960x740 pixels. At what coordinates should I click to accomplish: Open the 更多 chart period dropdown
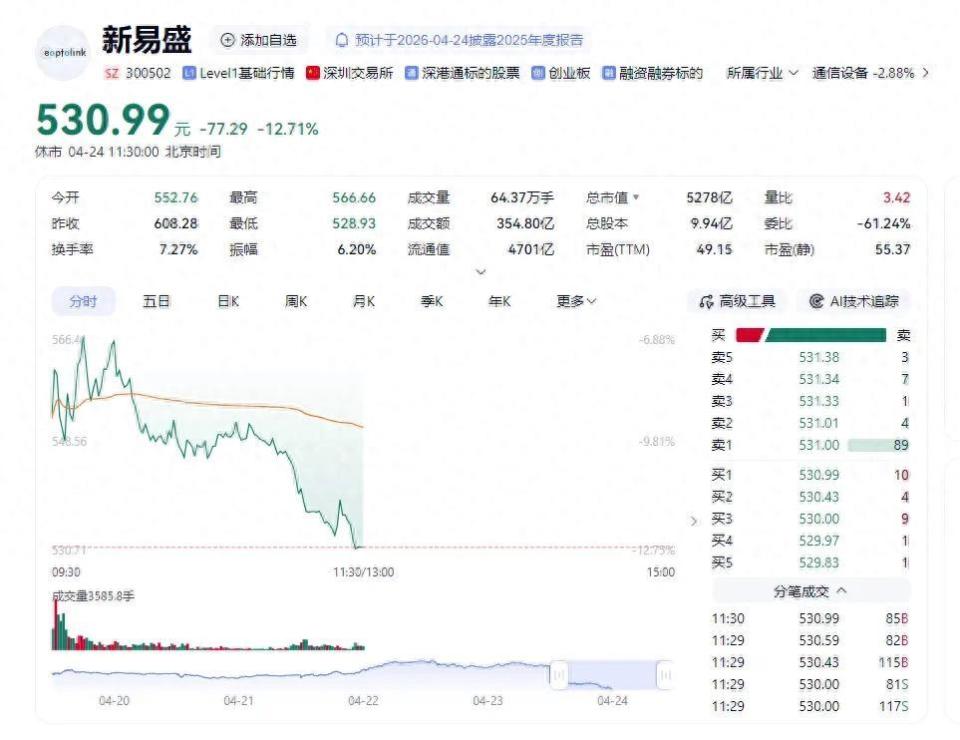click(576, 301)
